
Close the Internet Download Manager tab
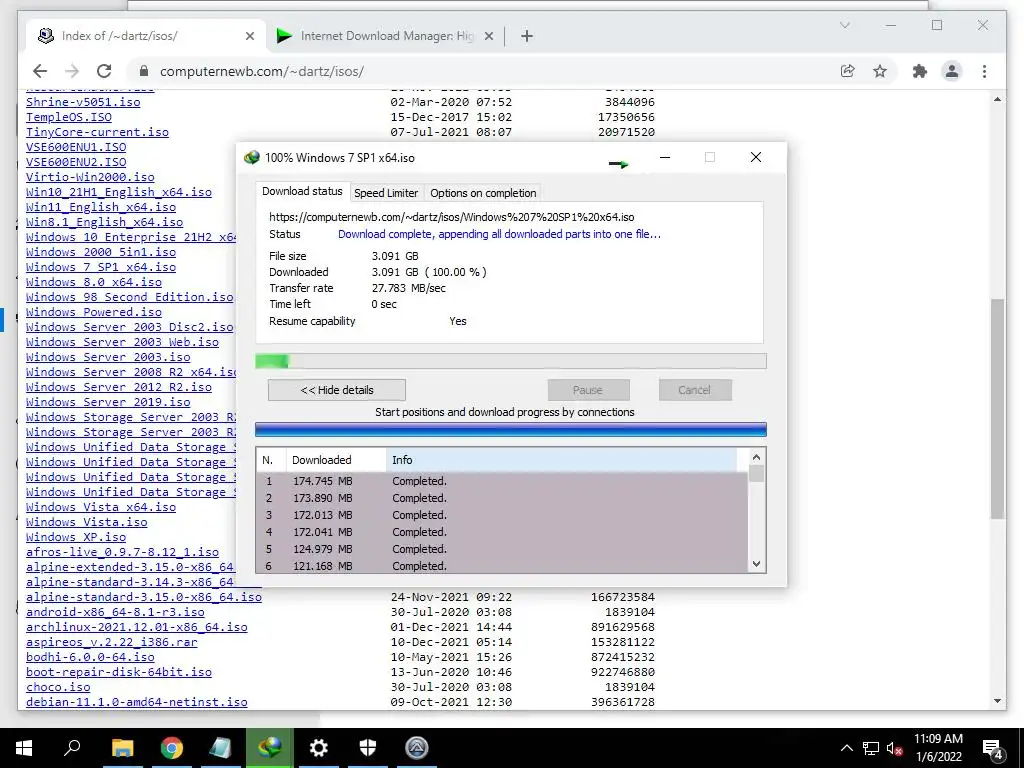pyautogui.click(x=488, y=37)
